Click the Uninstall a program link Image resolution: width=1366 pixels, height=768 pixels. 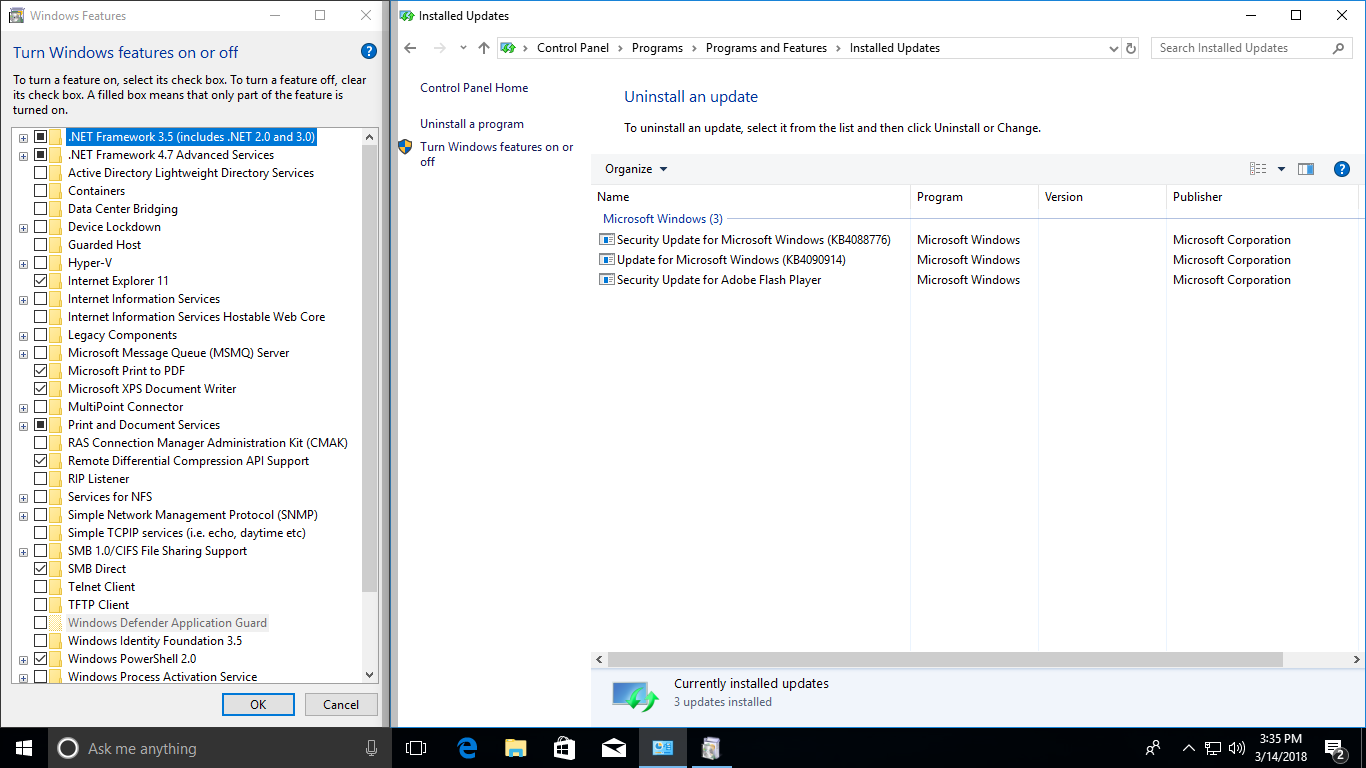click(x=472, y=124)
